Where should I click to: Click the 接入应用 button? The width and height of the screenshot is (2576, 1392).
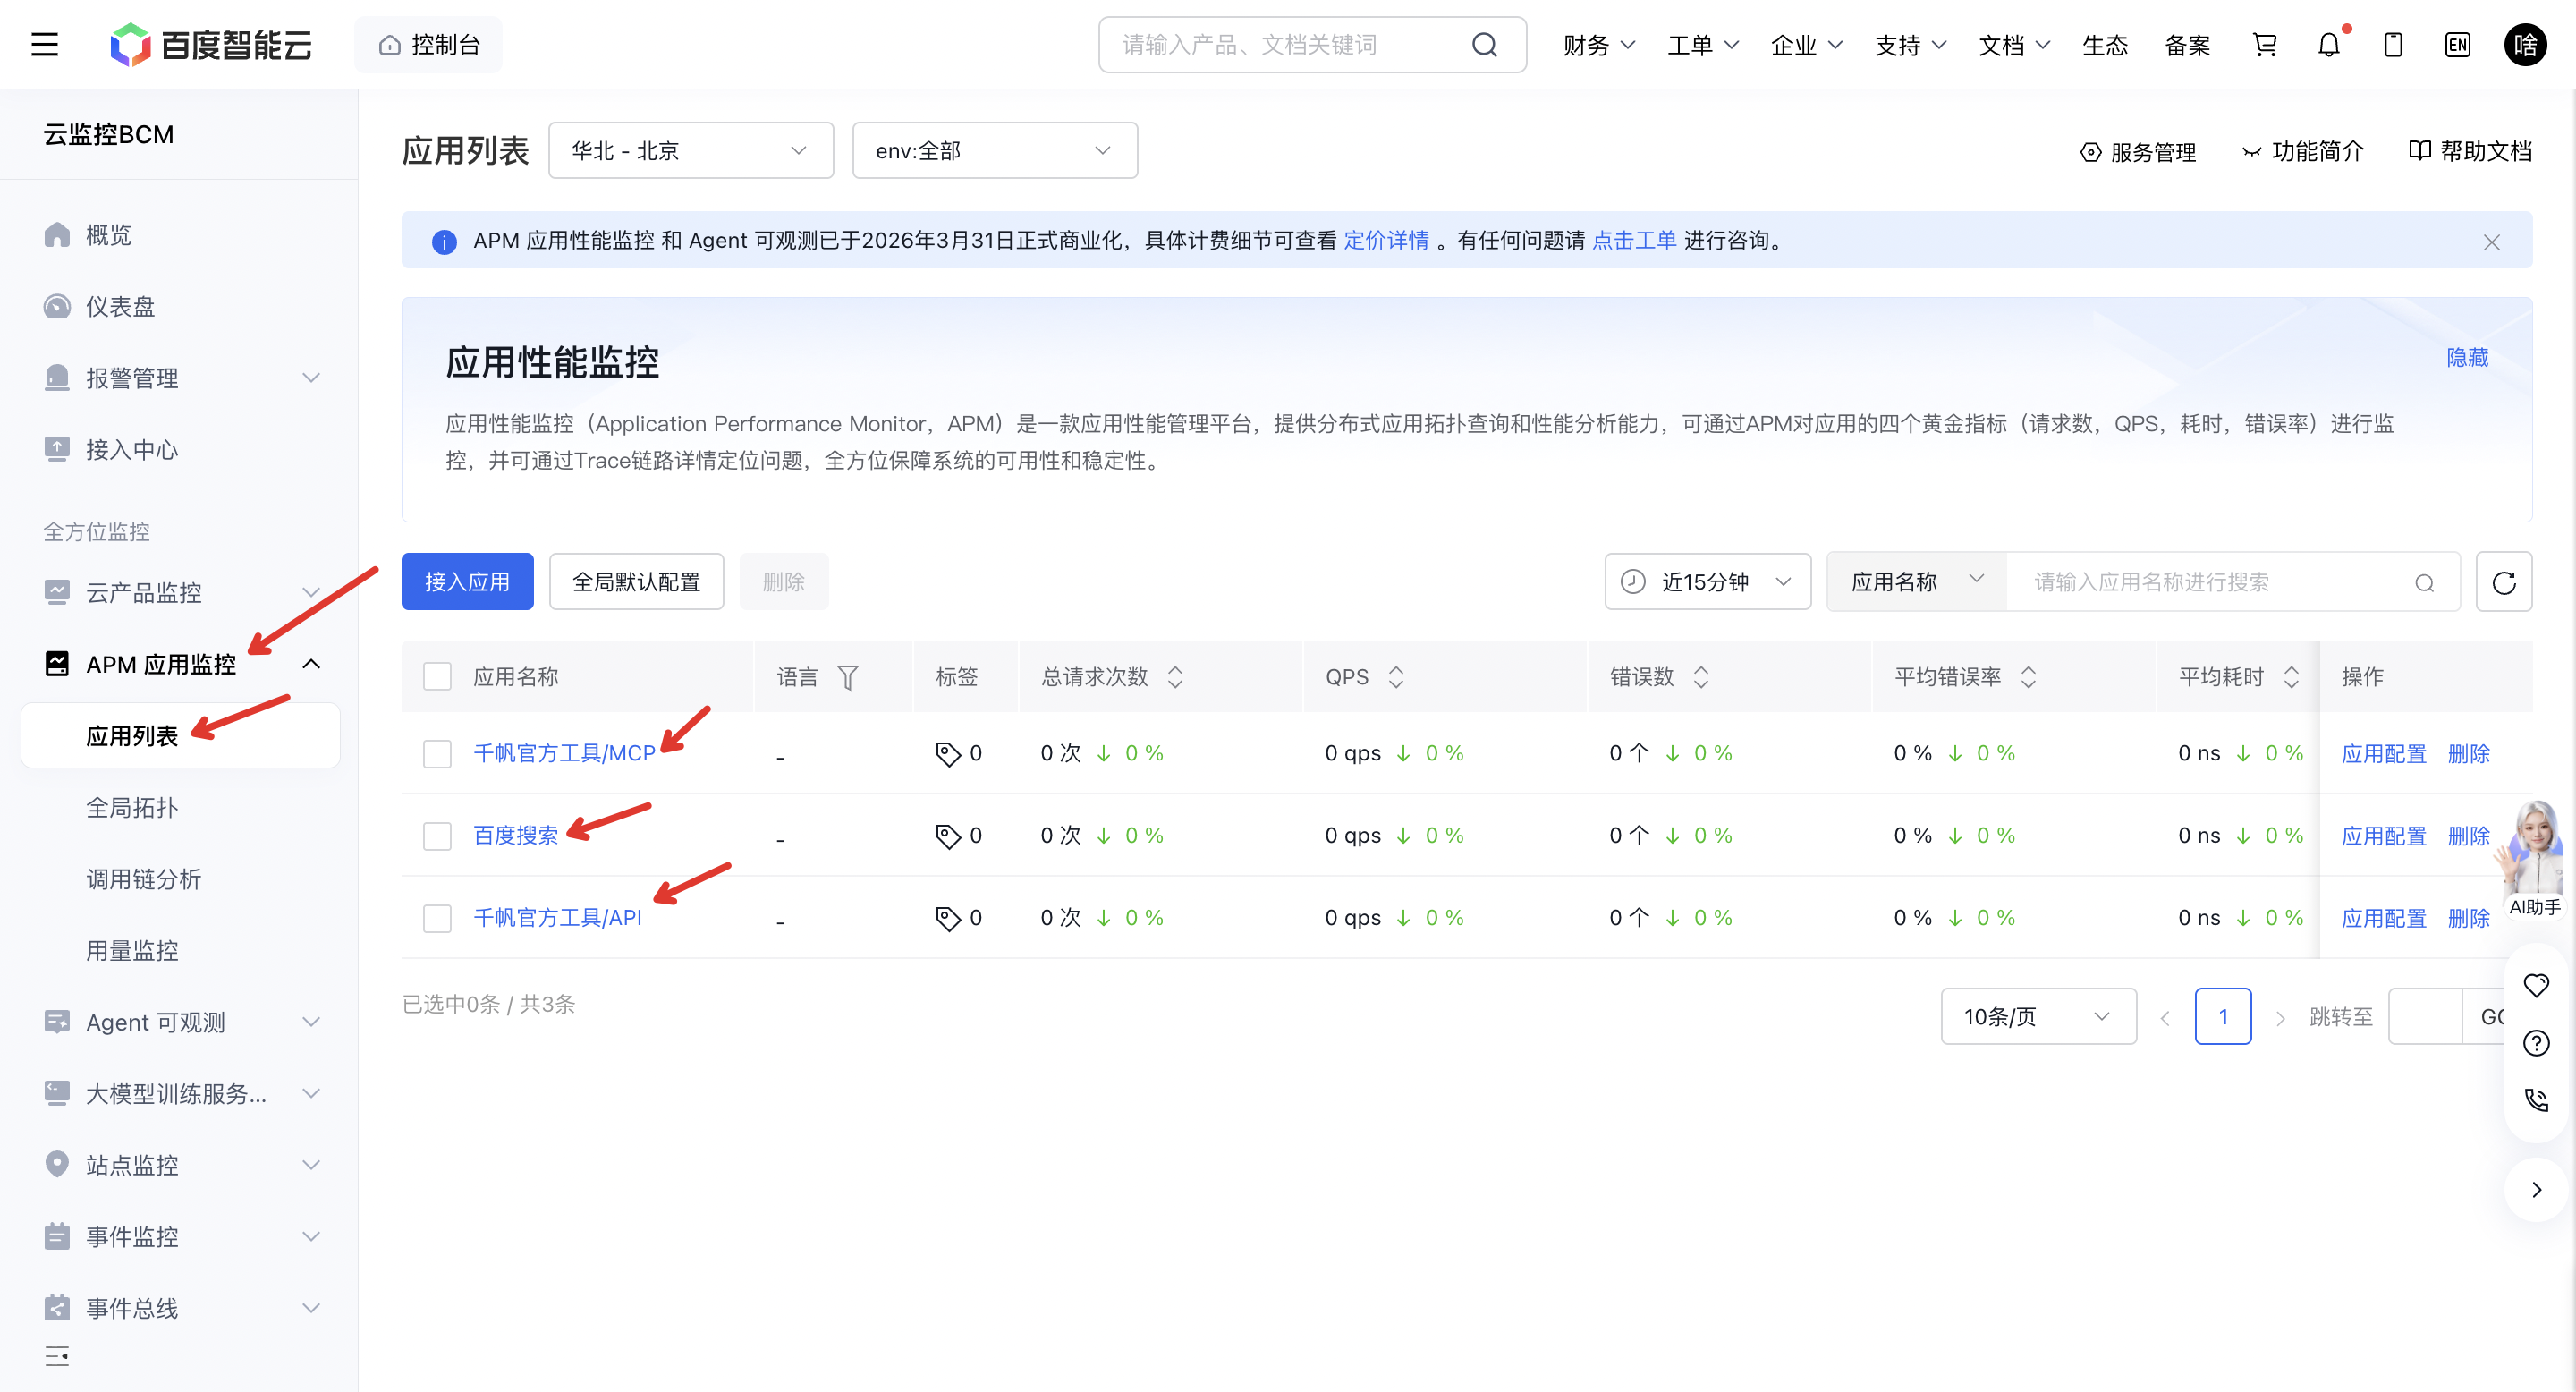467,582
